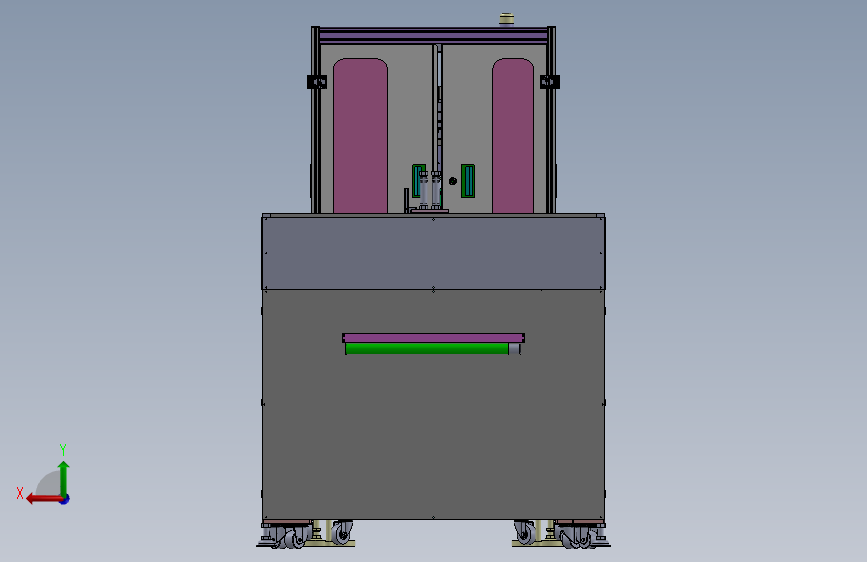Select the purple strip above green handle
The height and width of the screenshot is (562, 867).
tap(434, 337)
